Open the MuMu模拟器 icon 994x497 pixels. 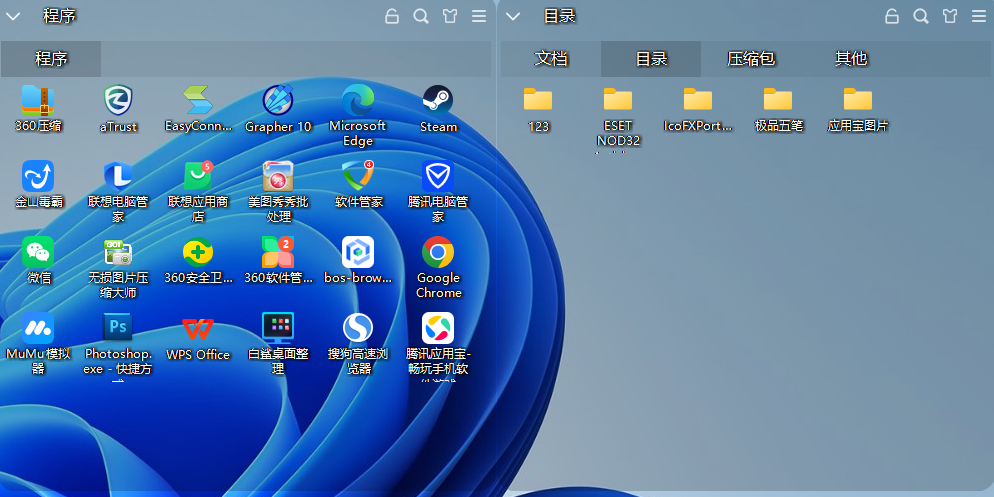coord(38,328)
